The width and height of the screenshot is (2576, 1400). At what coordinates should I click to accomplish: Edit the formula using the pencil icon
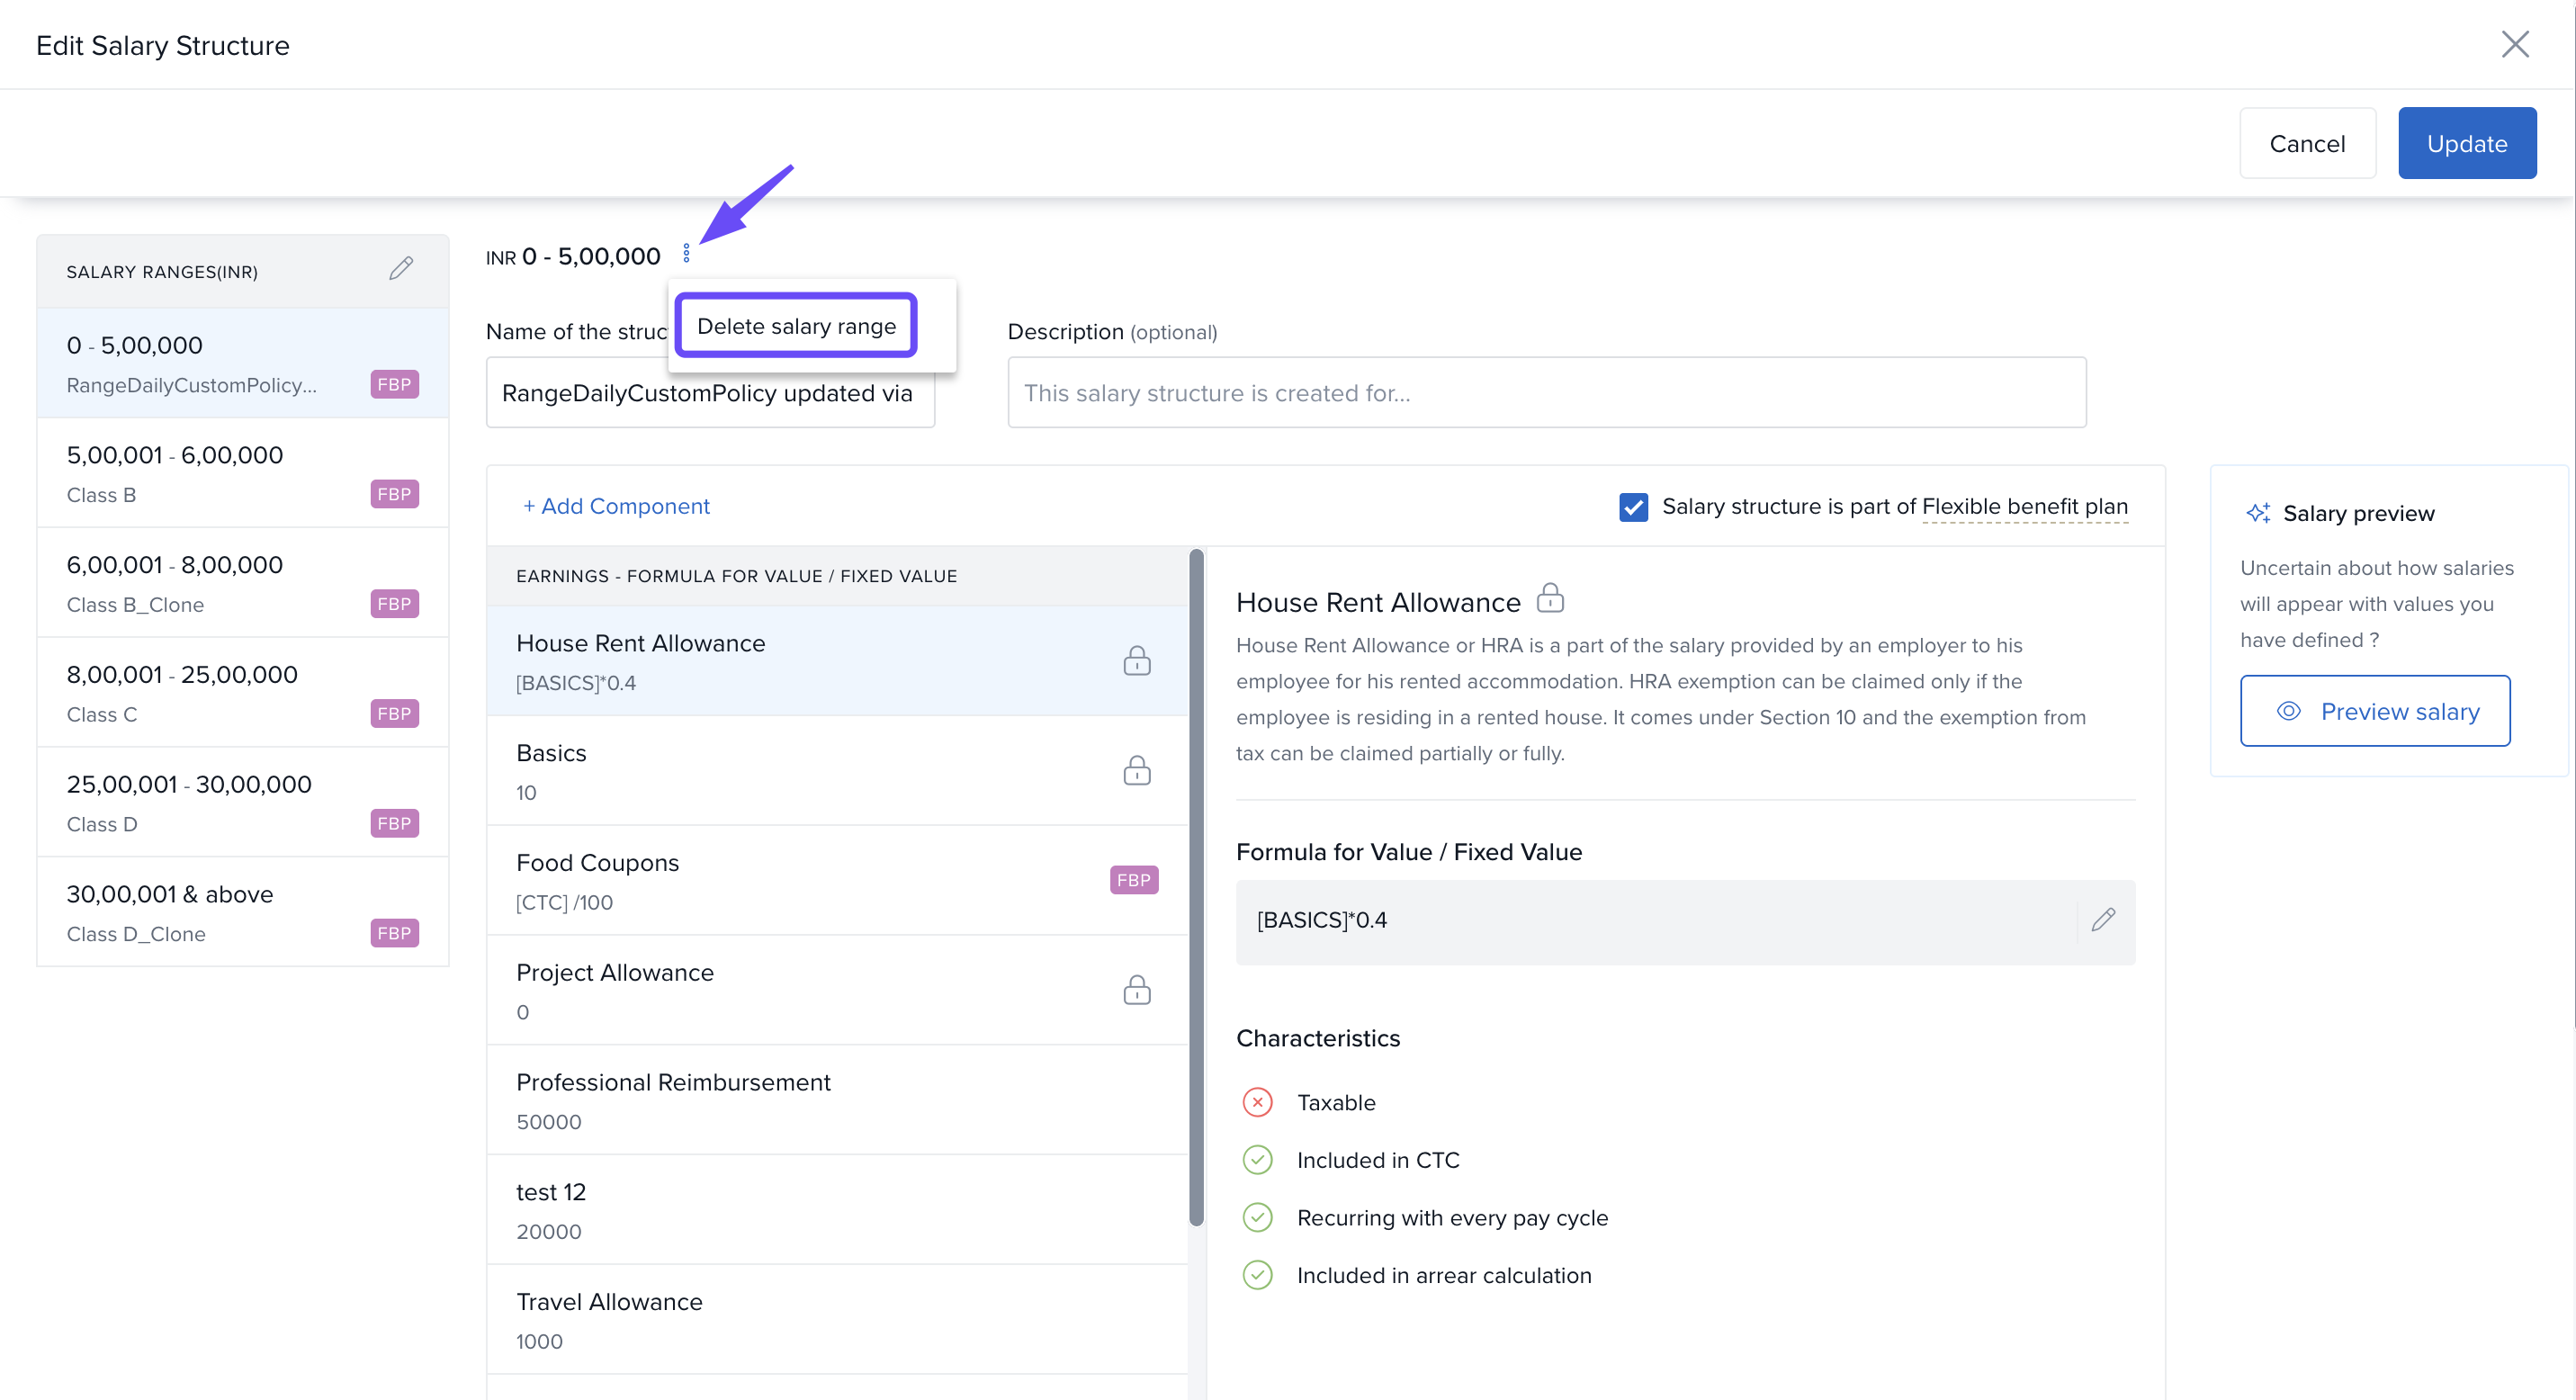2103,920
